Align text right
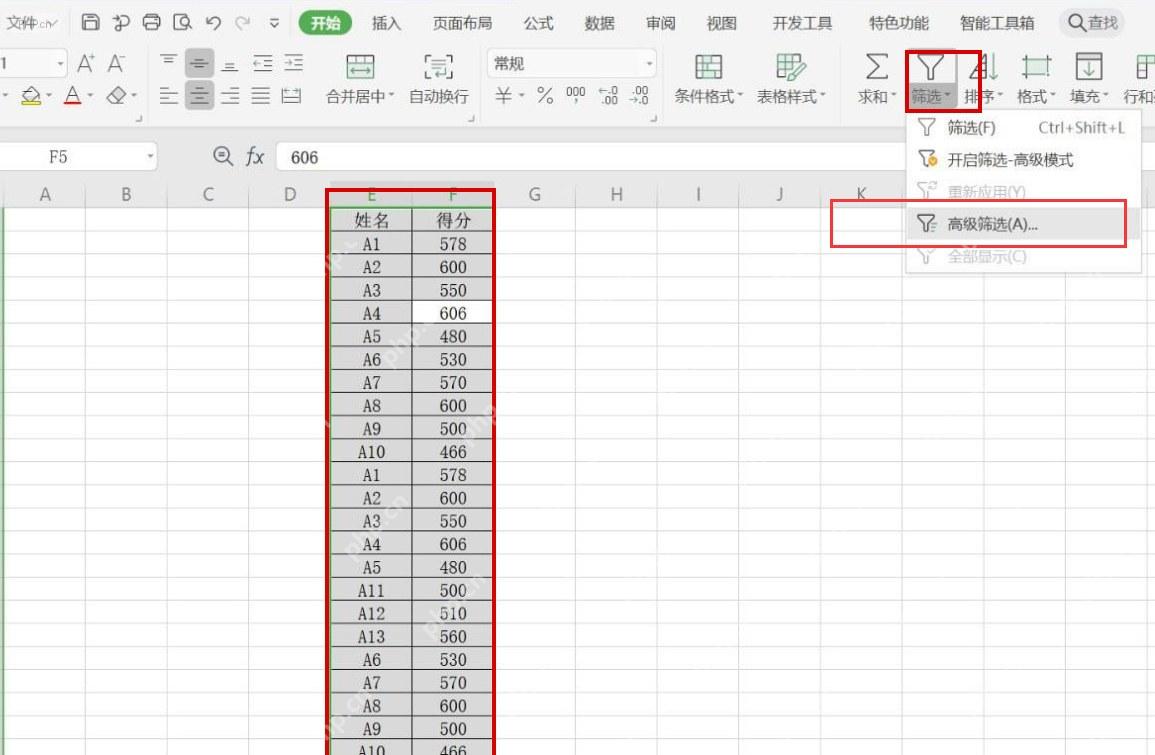This screenshot has height=755, width=1155. point(230,95)
